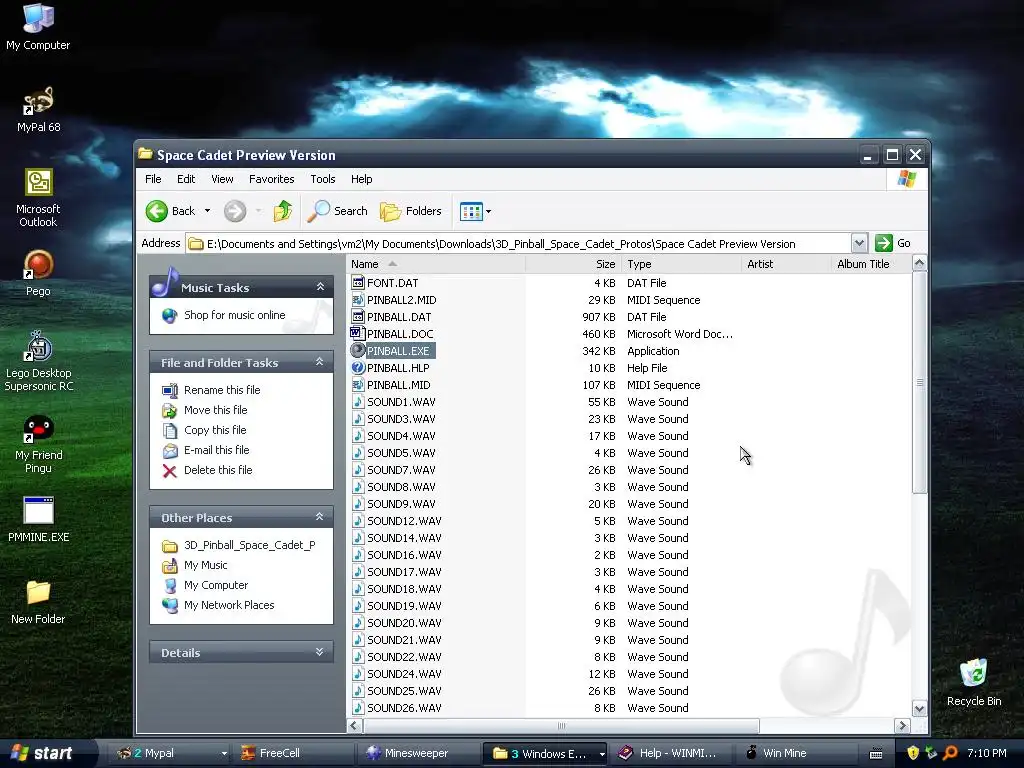Open Back button history dropdown arrow
This screenshot has height=768, width=1024.
(207, 211)
